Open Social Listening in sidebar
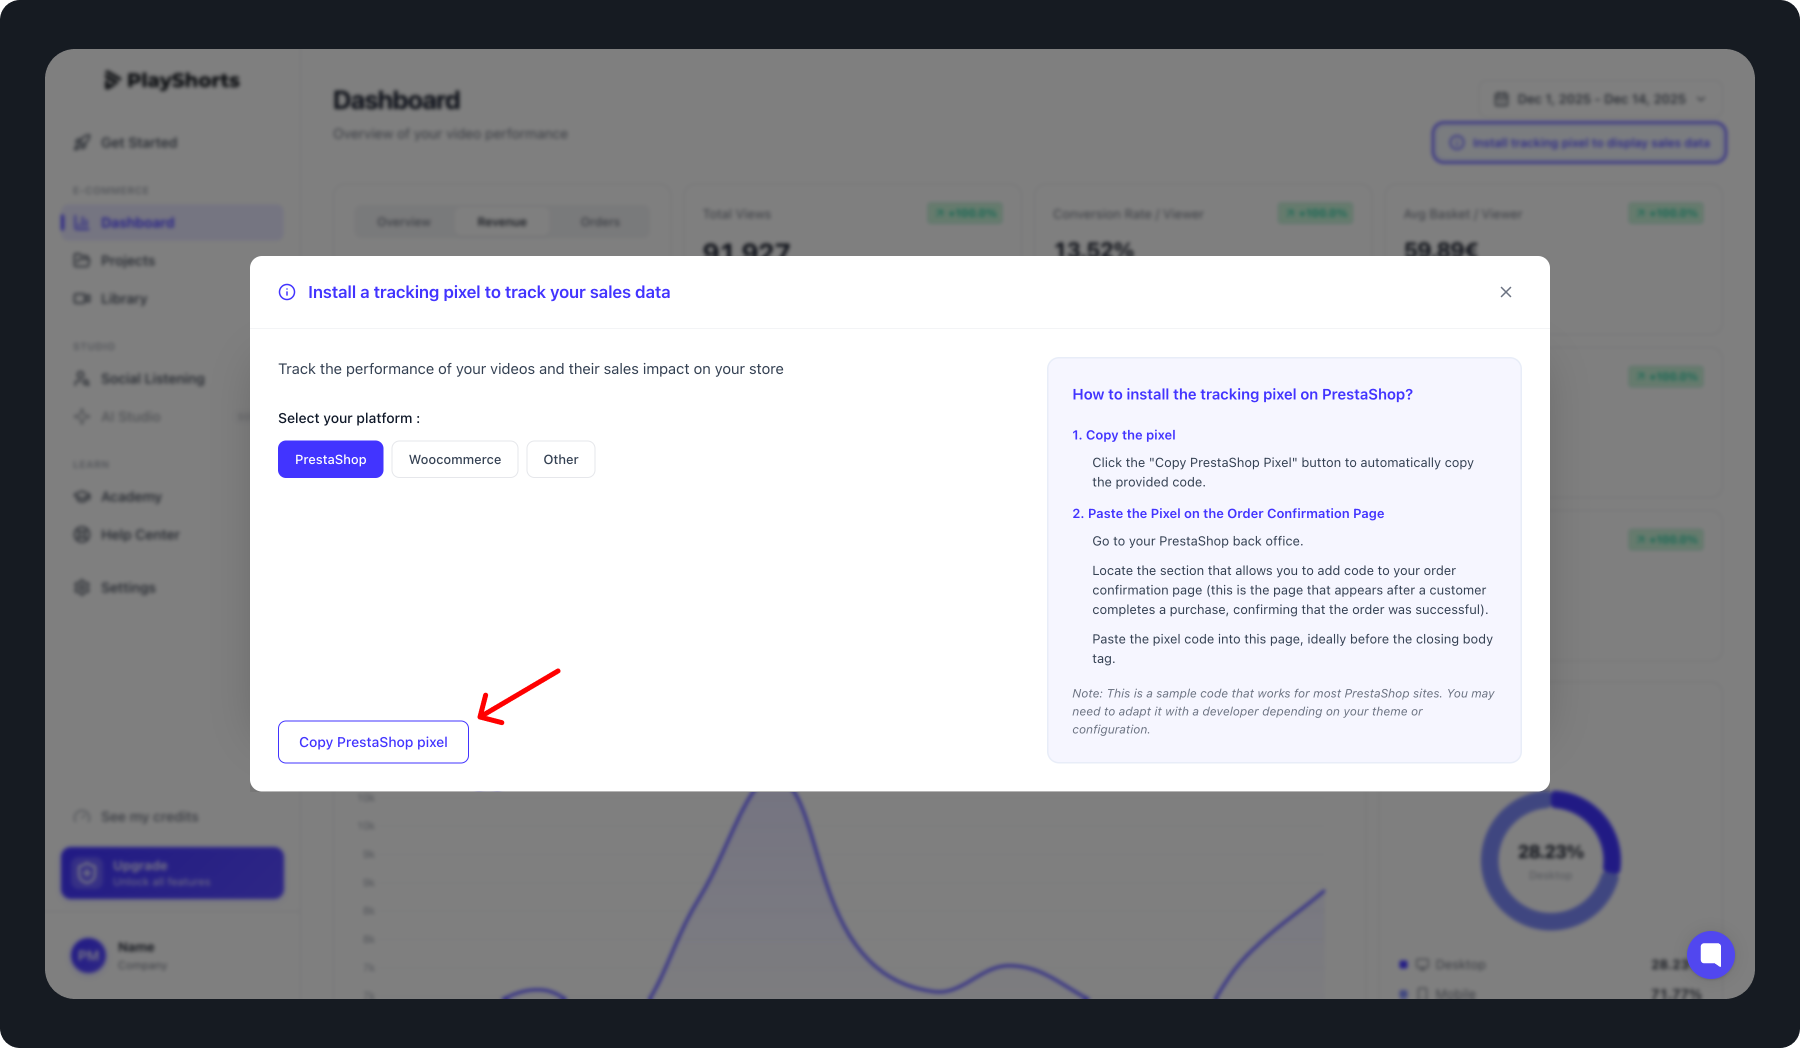1800x1048 pixels. pos(152,379)
